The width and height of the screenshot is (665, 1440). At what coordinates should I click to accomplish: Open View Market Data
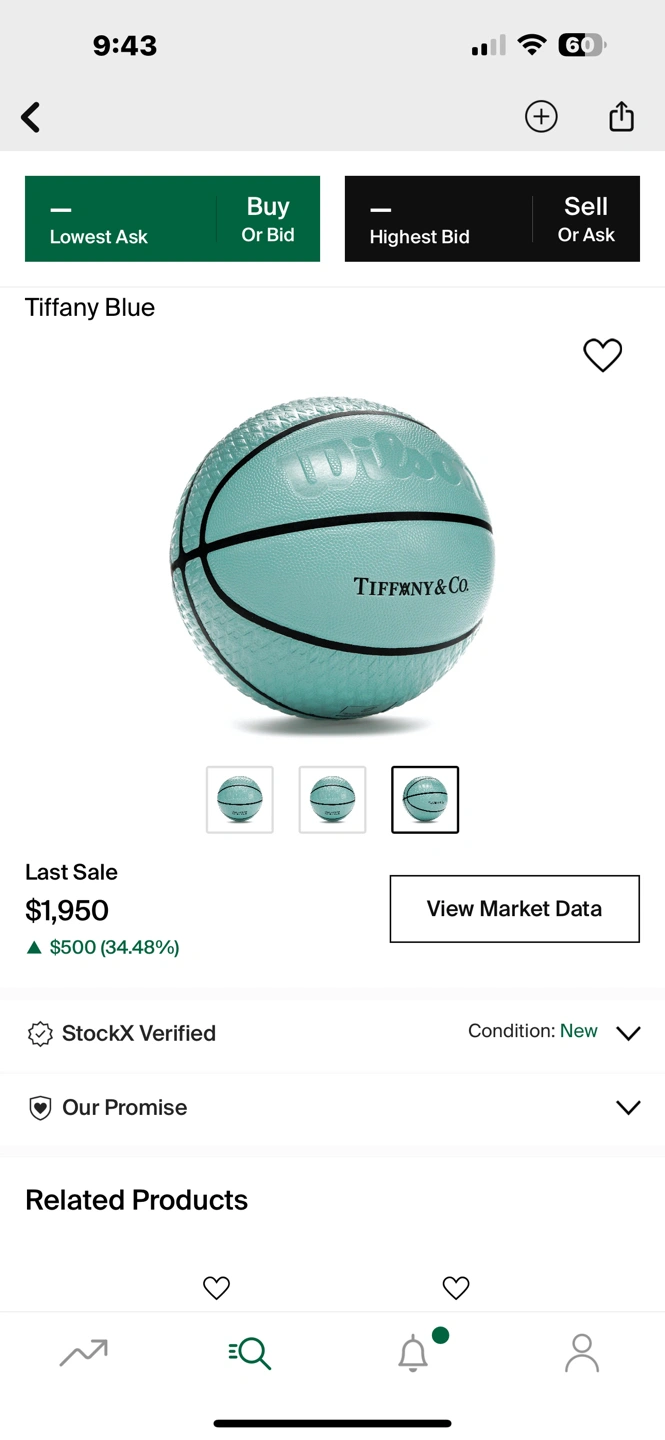point(514,909)
